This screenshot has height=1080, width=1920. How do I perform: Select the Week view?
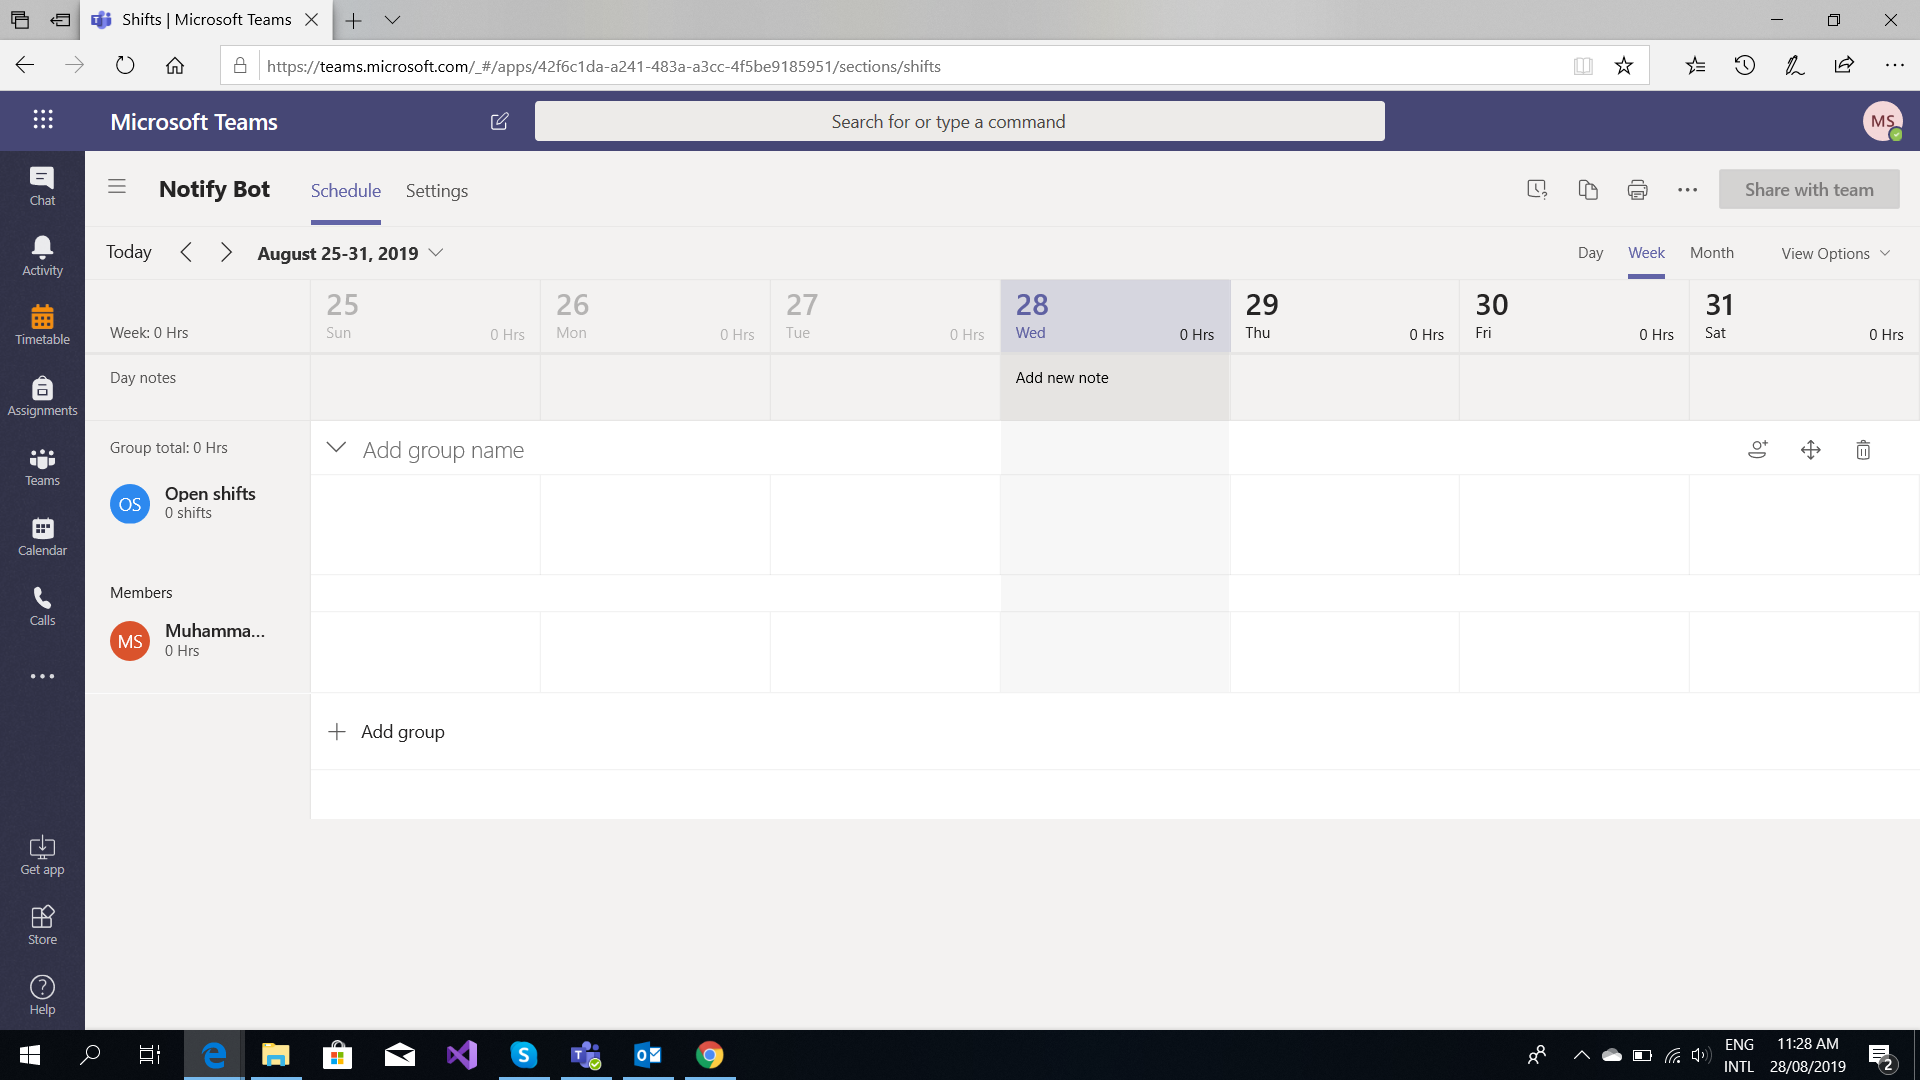pos(1646,253)
